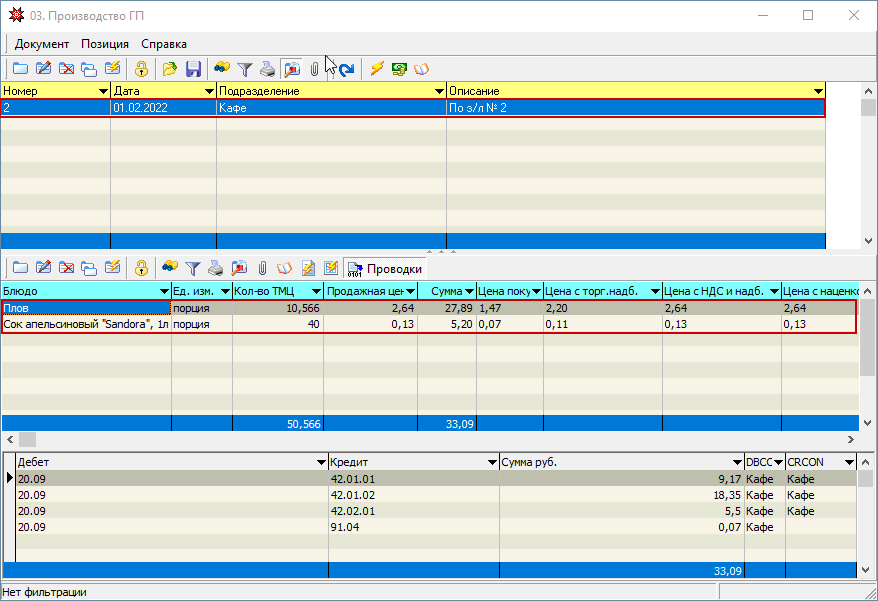This screenshot has width=878, height=601.
Task: Open the Дата column dropdown arrow
Action: tap(209, 91)
